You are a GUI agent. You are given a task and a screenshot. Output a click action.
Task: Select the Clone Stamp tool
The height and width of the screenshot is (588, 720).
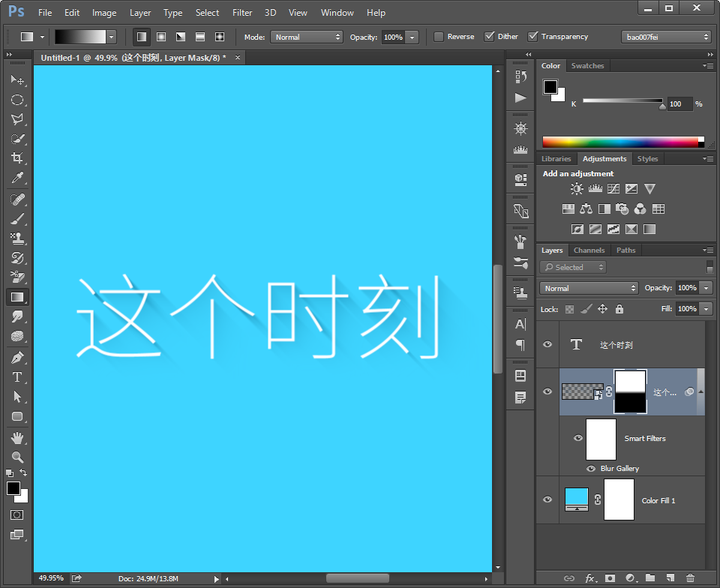tap(17, 238)
